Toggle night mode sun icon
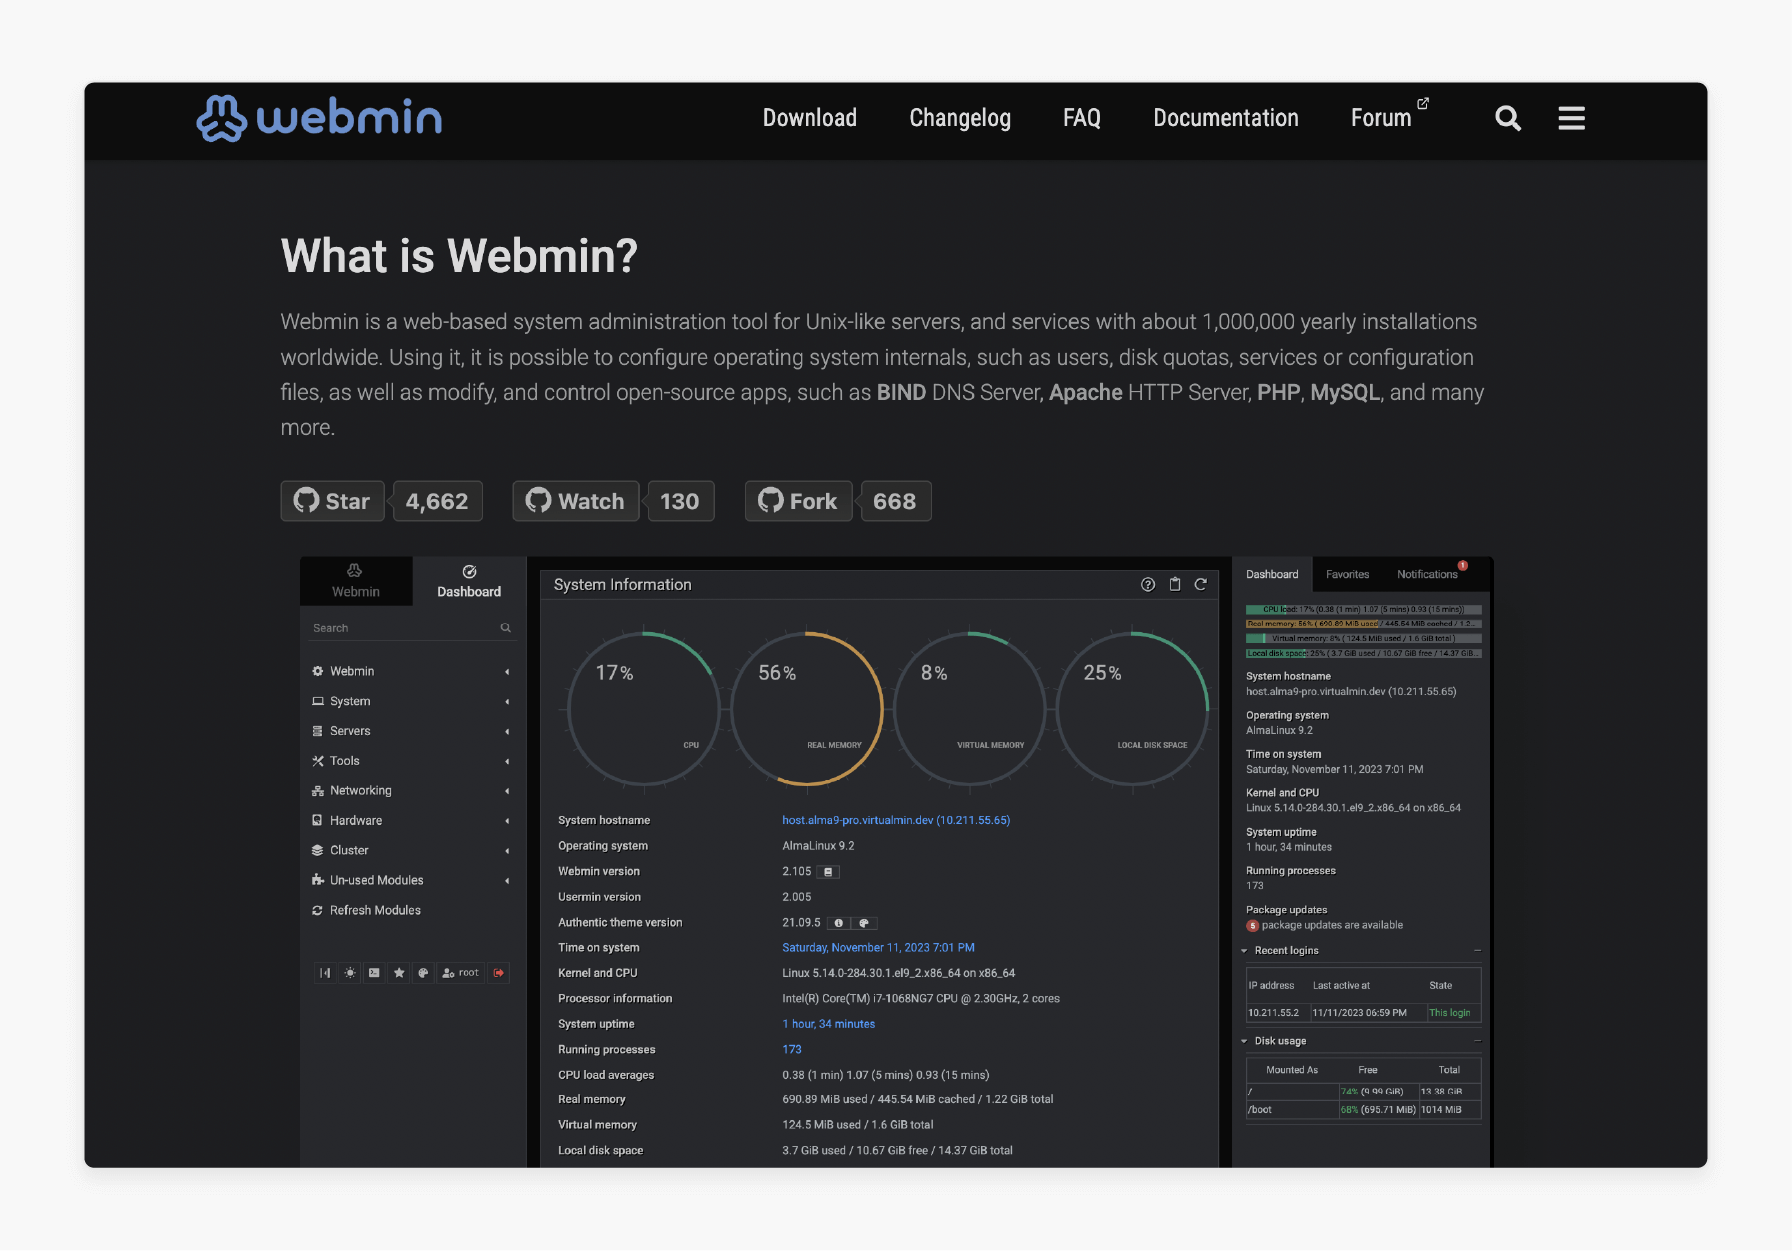 [x=350, y=973]
